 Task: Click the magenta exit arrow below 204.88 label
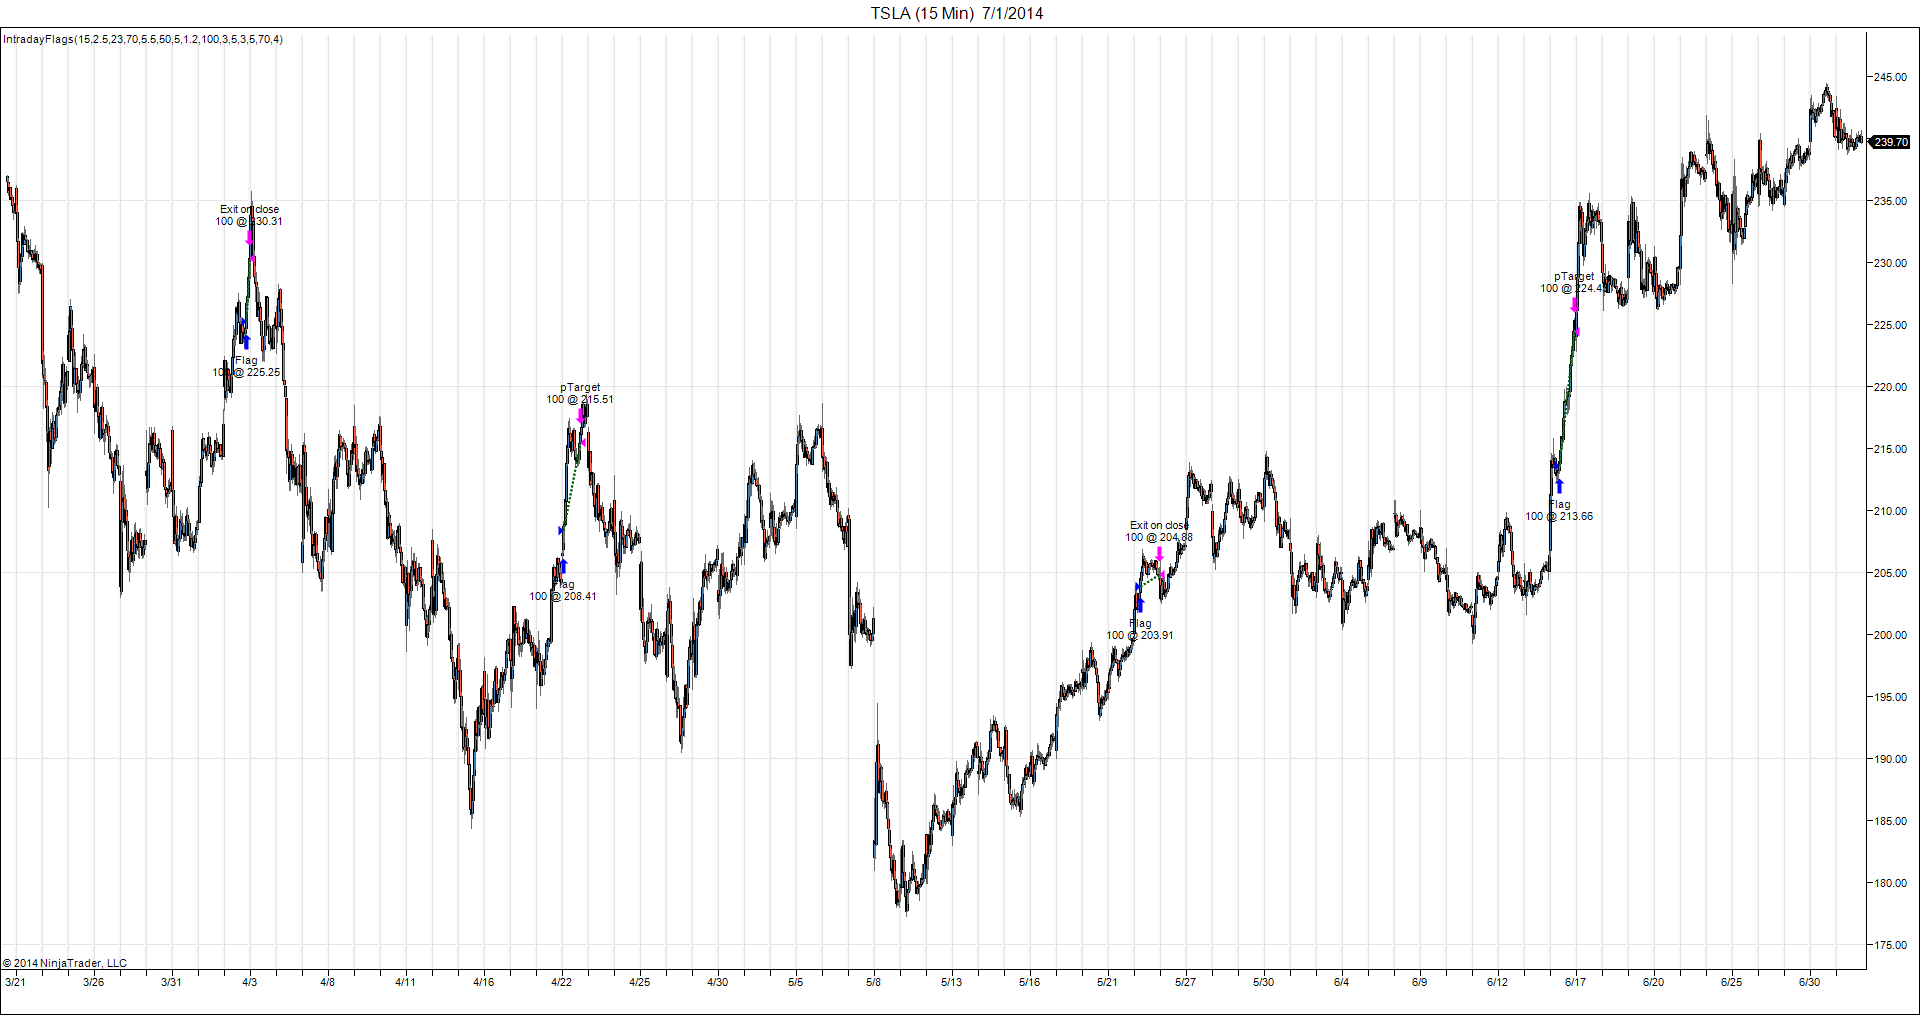coord(1159,553)
